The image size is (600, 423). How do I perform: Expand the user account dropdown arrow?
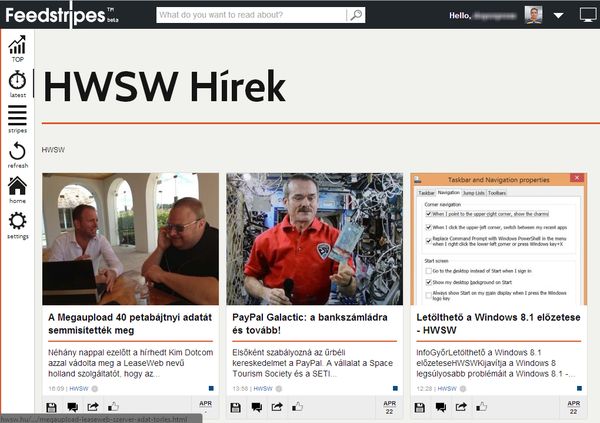pos(559,16)
